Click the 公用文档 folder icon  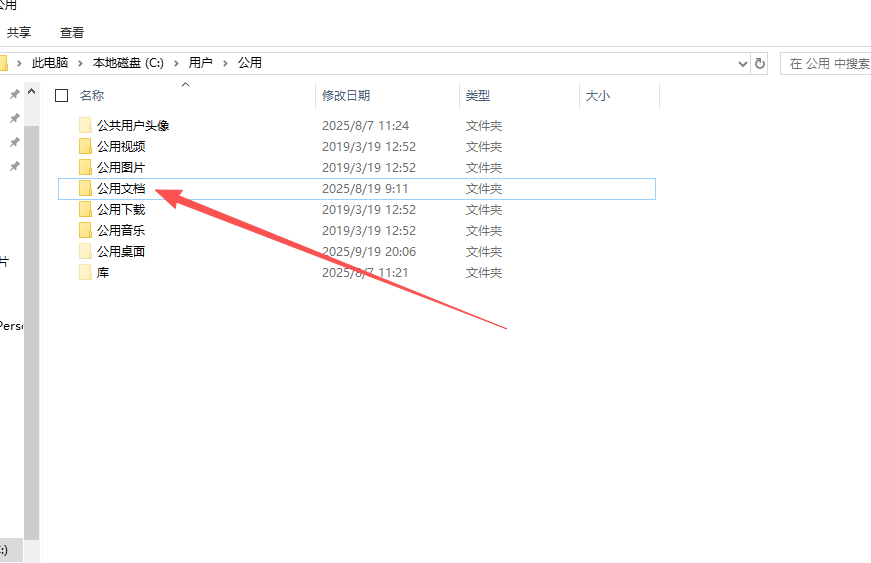[85, 188]
